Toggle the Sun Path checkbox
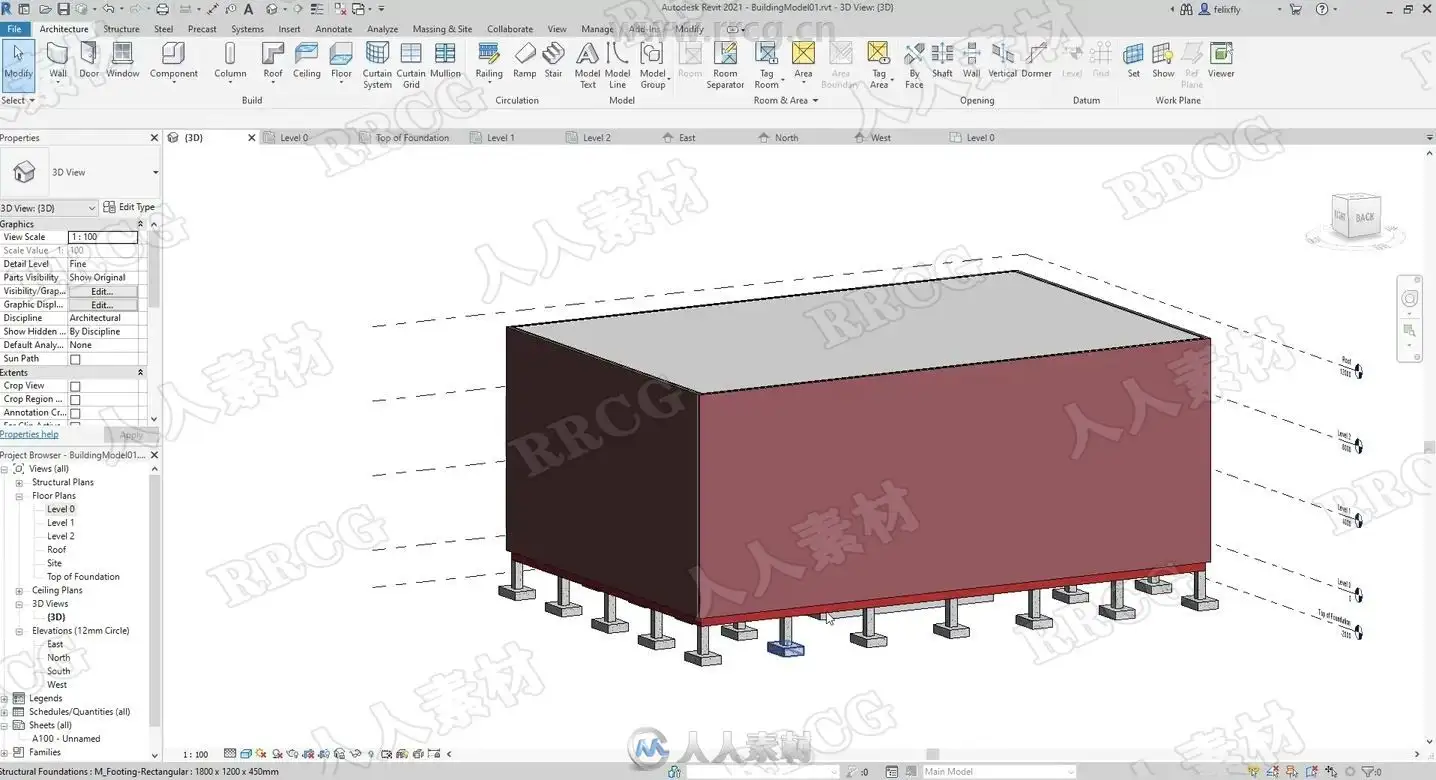 coord(75,359)
